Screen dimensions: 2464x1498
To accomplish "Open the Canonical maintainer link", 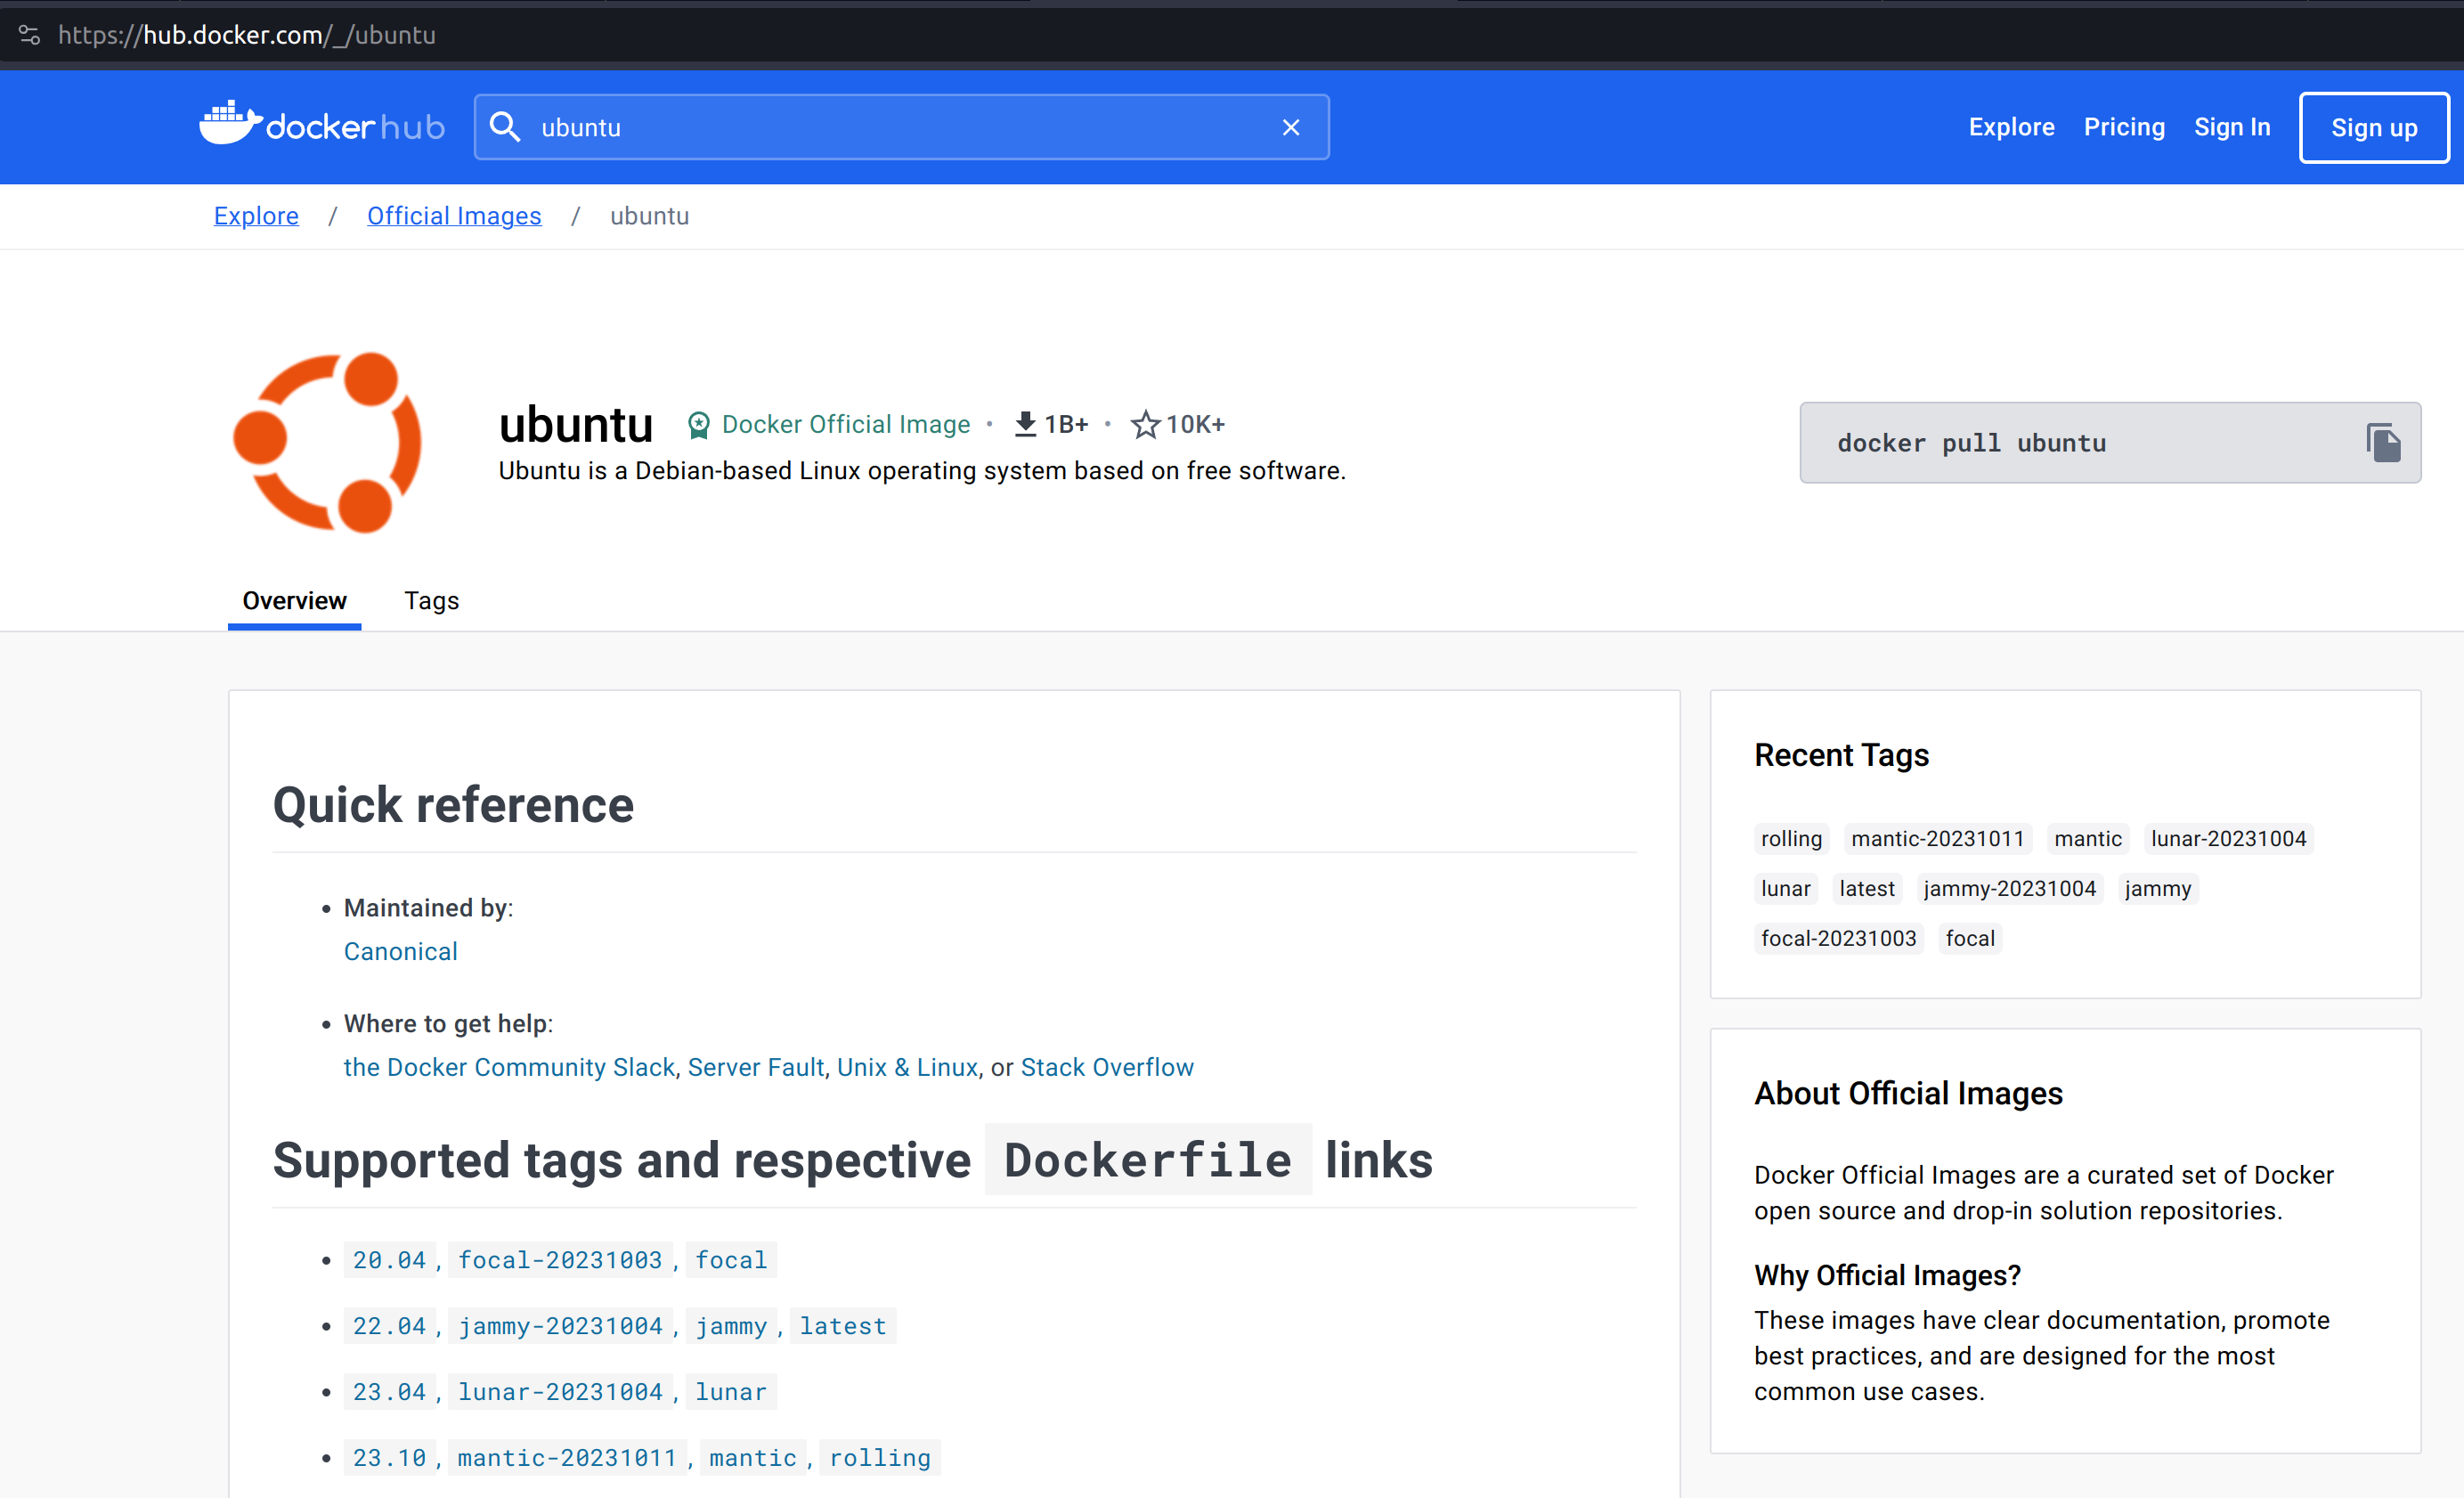I will [x=400, y=951].
